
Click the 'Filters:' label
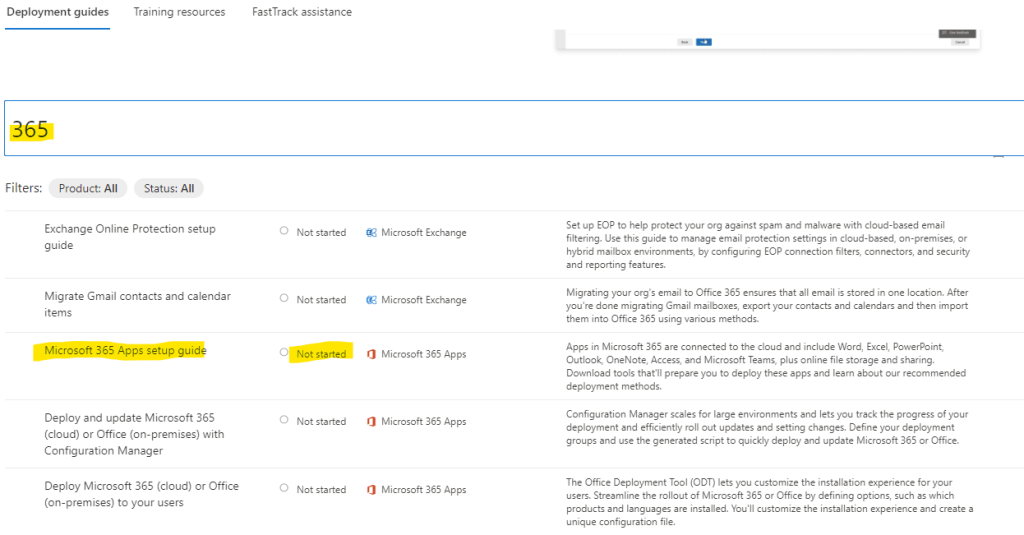tap(24, 188)
